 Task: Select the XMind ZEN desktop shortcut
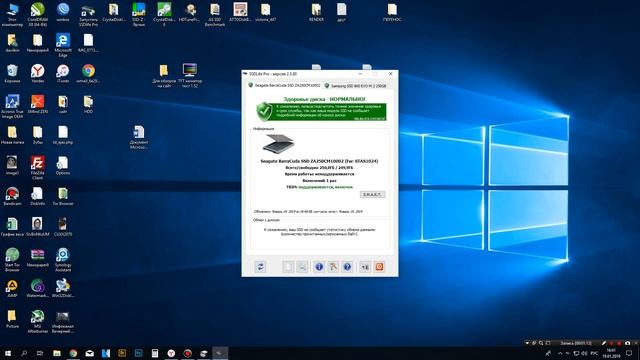coord(38,104)
